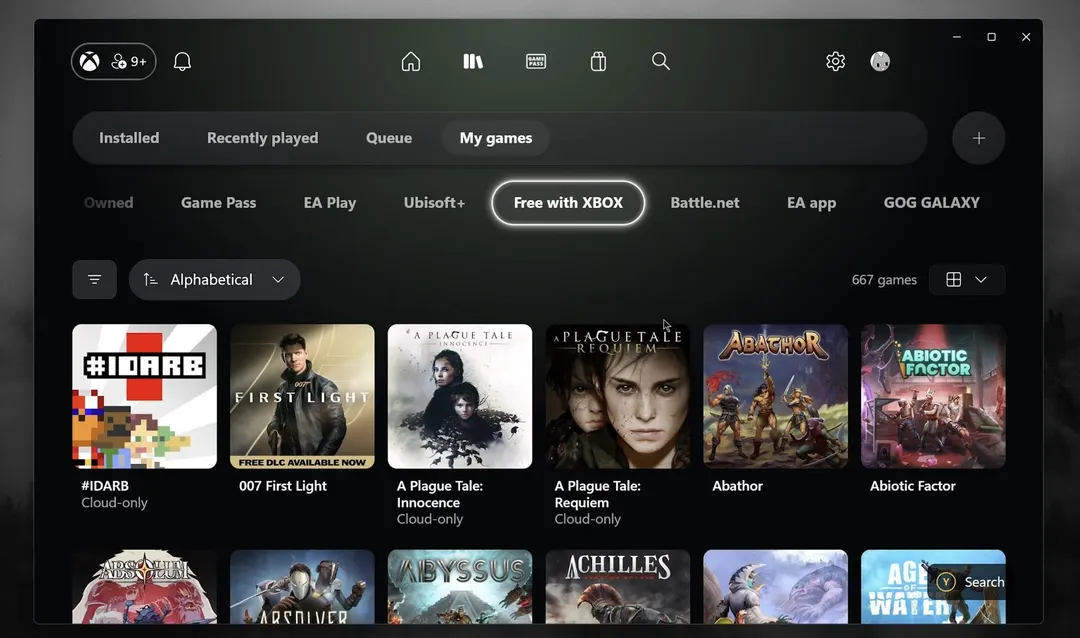Select the GOG GALAXY filter
This screenshot has height=638, width=1080.
coord(931,203)
